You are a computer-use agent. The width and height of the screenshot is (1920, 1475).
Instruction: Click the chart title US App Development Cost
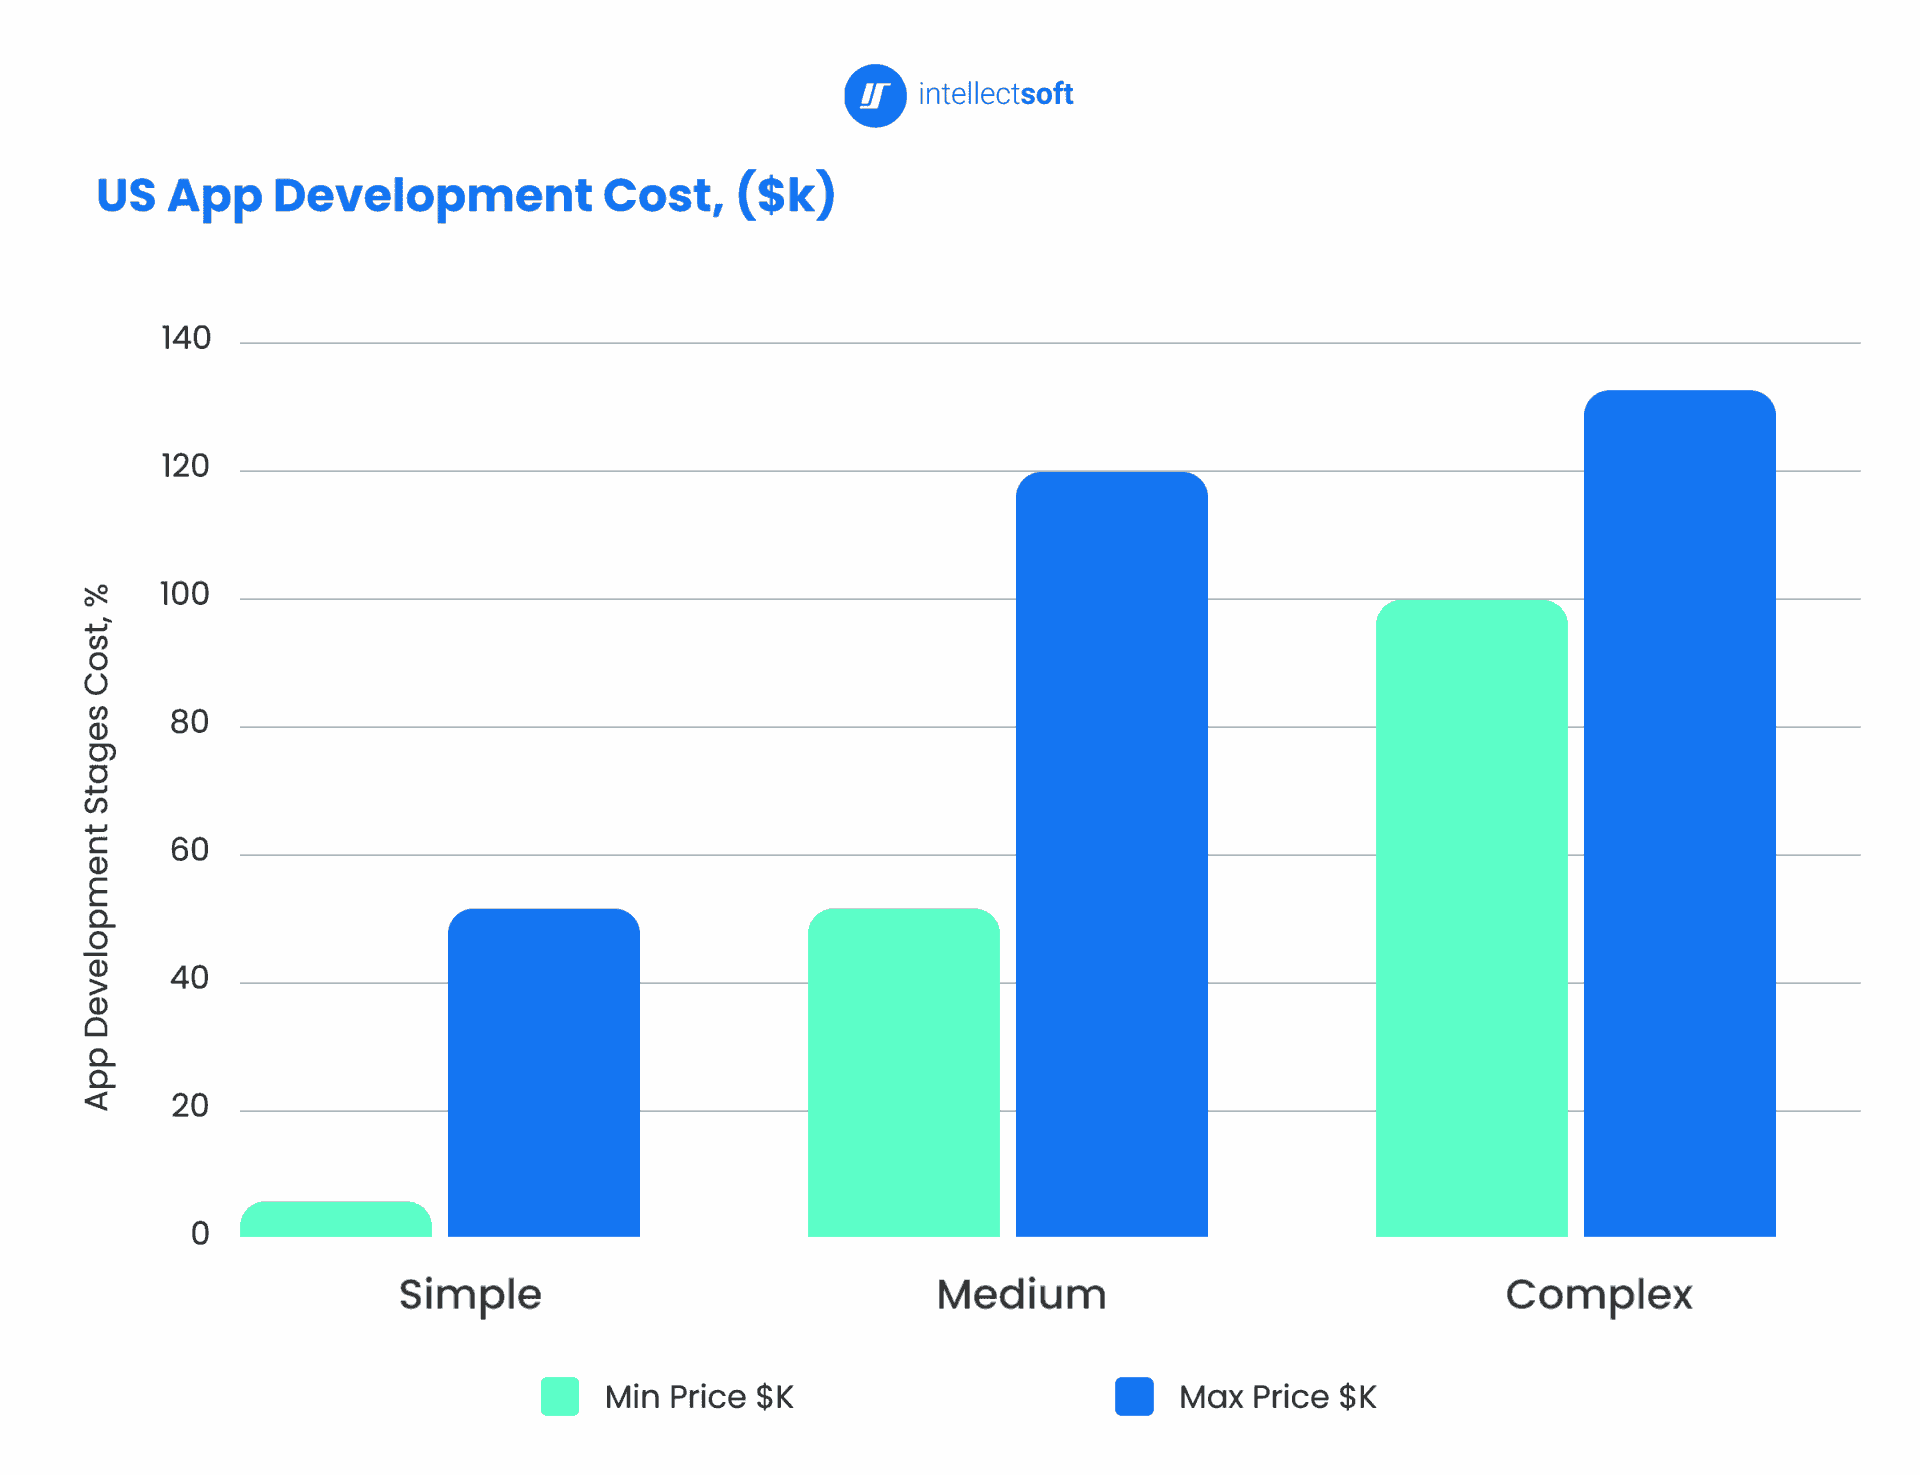466,196
